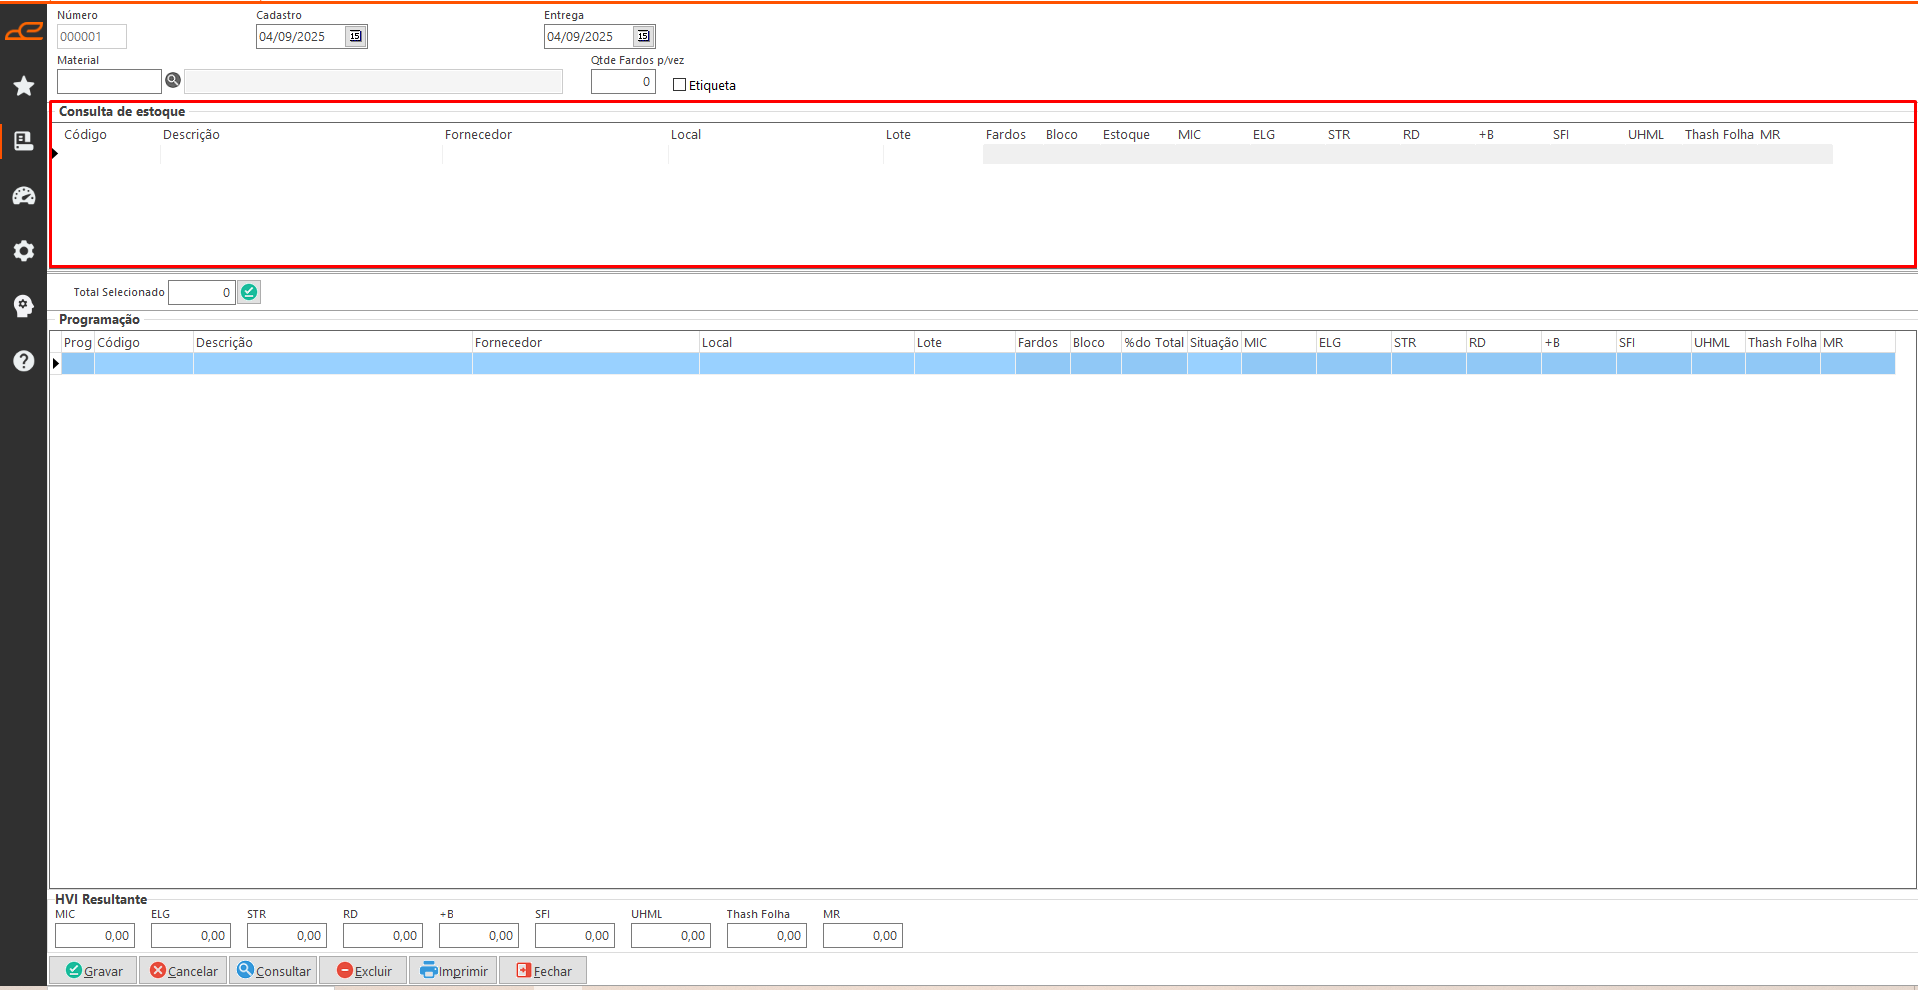Screen dimensions: 1918x990
Task: Enable the Etiqueta checkbox
Action: pyautogui.click(x=680, y=85)
